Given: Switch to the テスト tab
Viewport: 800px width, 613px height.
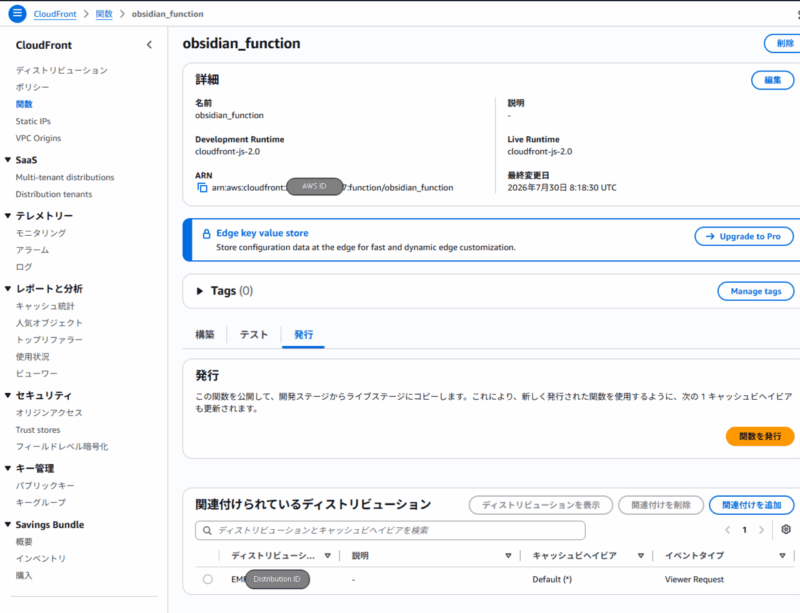Looking at the screenshot, I should pos(254,335).
